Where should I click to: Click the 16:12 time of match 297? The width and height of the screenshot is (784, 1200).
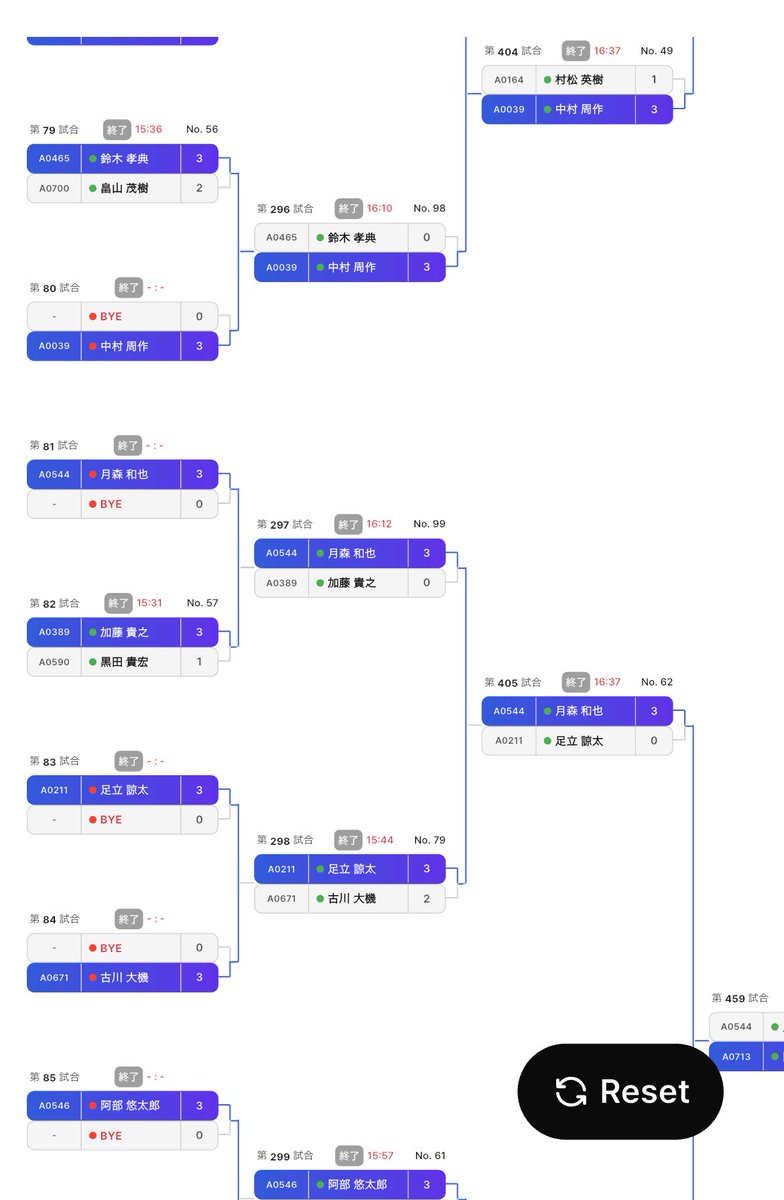click(379, 524)
